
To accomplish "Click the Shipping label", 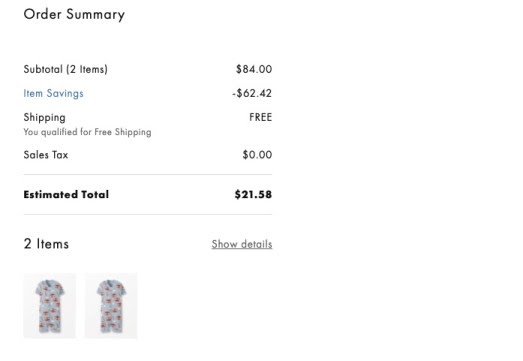I will (44, 117).
